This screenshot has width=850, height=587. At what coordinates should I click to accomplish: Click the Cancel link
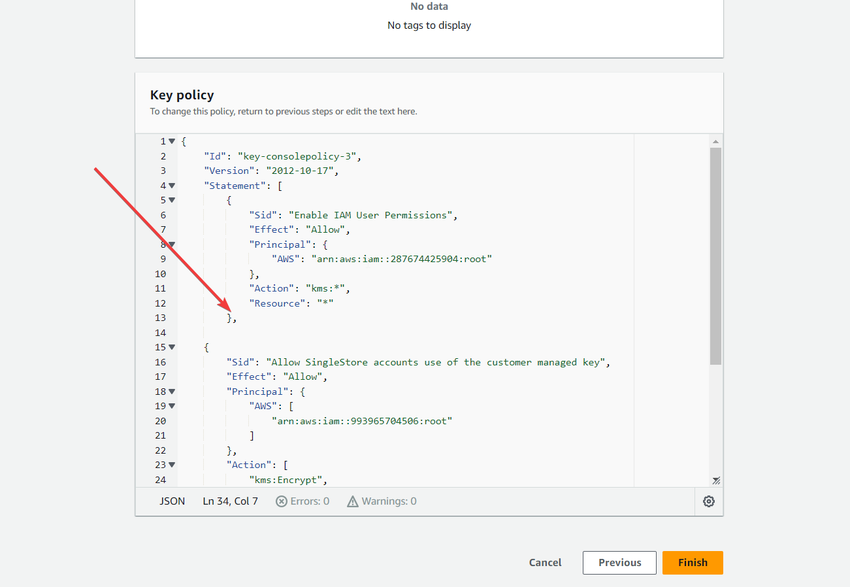pyautogui.click(x=545, y=562)
